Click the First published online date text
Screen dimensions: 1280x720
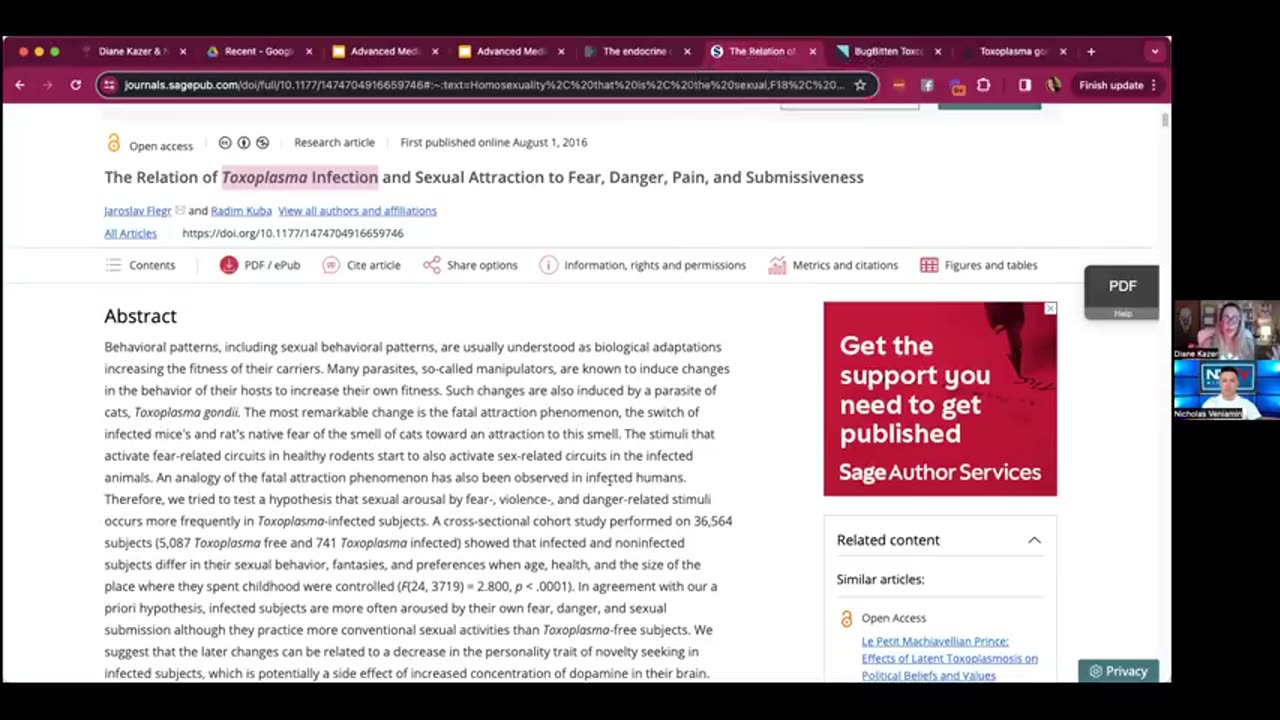(x=494, y=143)
